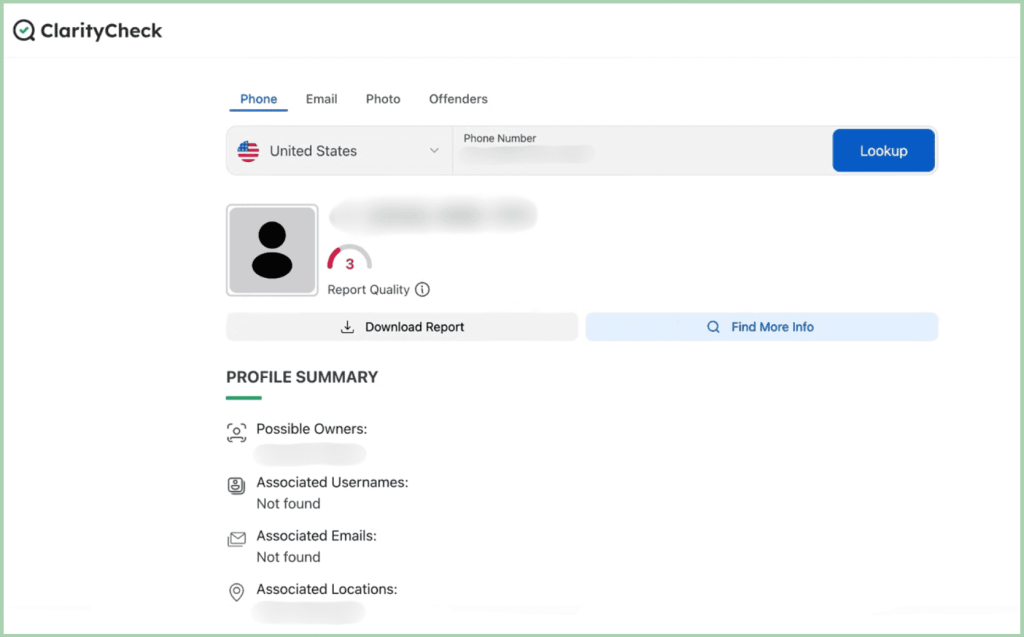Click the @ icon next to Associated Usernames
Viewport: 1024px width, 637px height.
[x=236, y=484]
